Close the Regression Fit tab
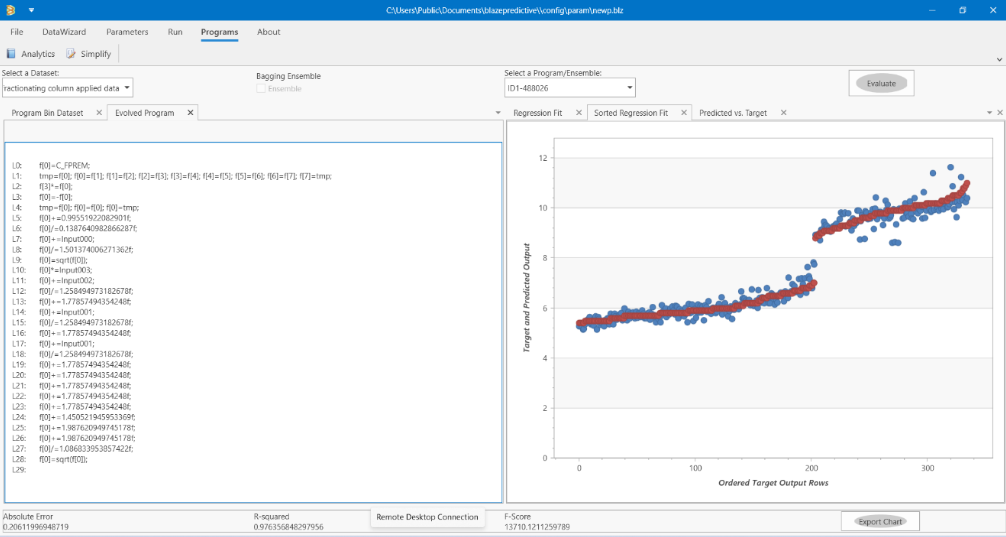The height and width of the screenshot is (537, 1006). (579, 112)
